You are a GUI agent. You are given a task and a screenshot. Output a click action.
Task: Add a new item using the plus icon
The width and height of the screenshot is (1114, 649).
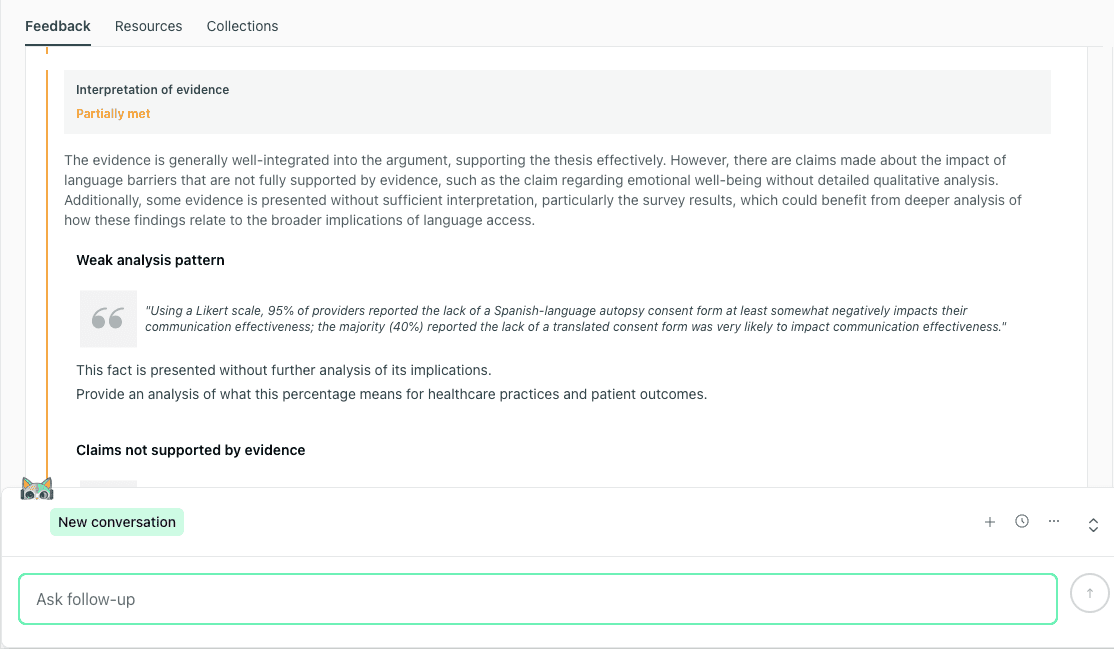[x=990, y=521]
